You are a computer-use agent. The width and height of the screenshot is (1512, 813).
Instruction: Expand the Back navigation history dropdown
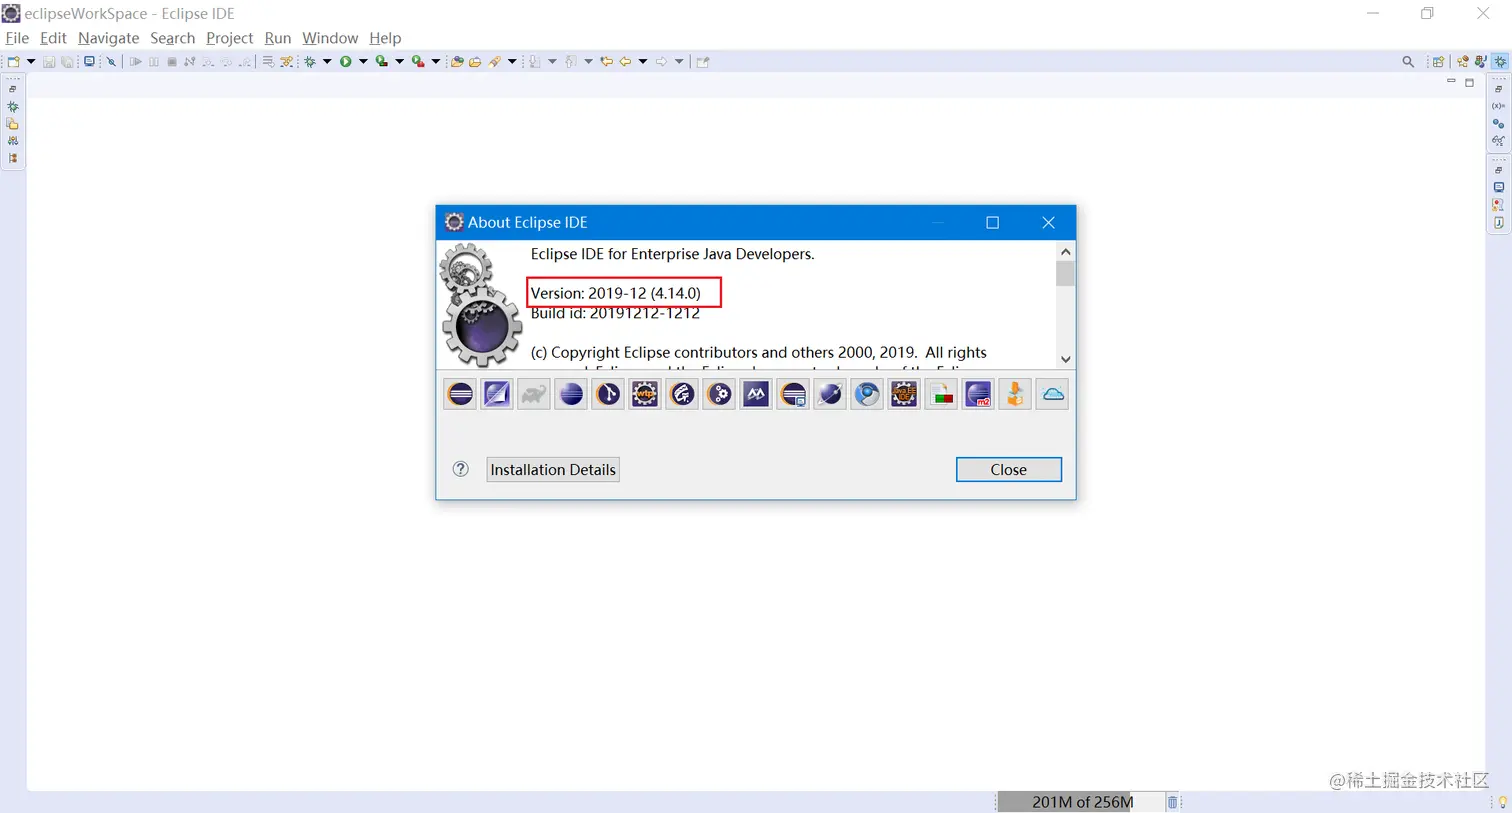pyautogui.click(x=643, y=61)
